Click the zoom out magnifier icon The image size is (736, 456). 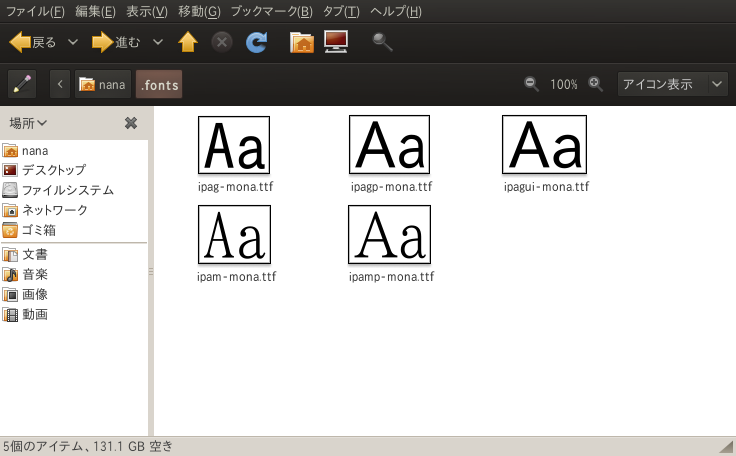[x=531, y=84]
